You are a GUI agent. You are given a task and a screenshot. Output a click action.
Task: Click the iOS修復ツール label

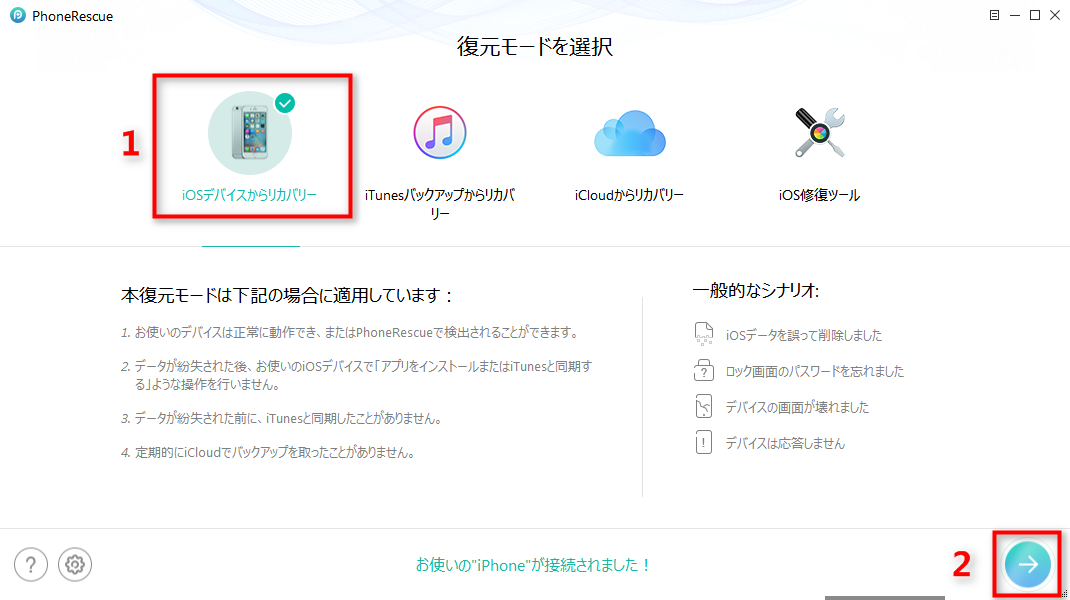tap(820, 195)
